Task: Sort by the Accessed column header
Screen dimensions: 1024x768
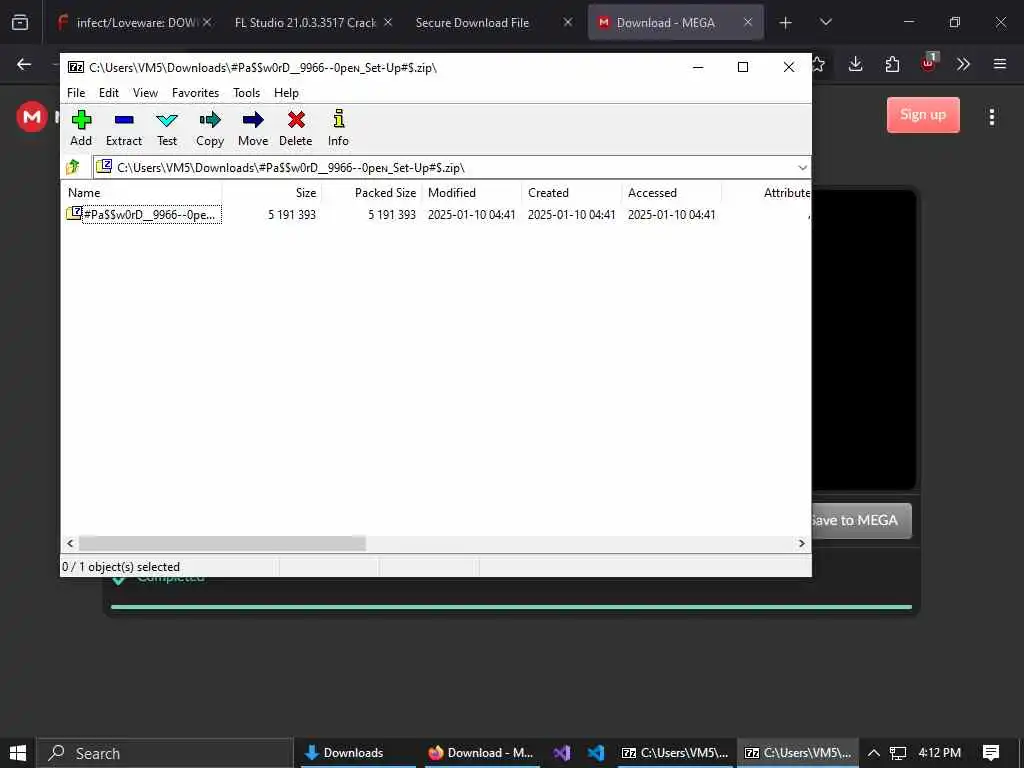Action: (671, 193)
